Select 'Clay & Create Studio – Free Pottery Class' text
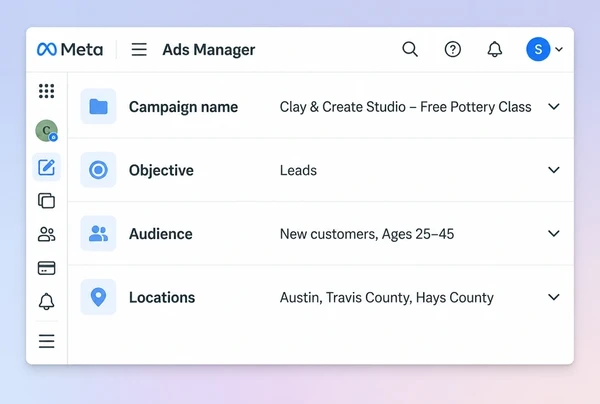 [406, 107]
